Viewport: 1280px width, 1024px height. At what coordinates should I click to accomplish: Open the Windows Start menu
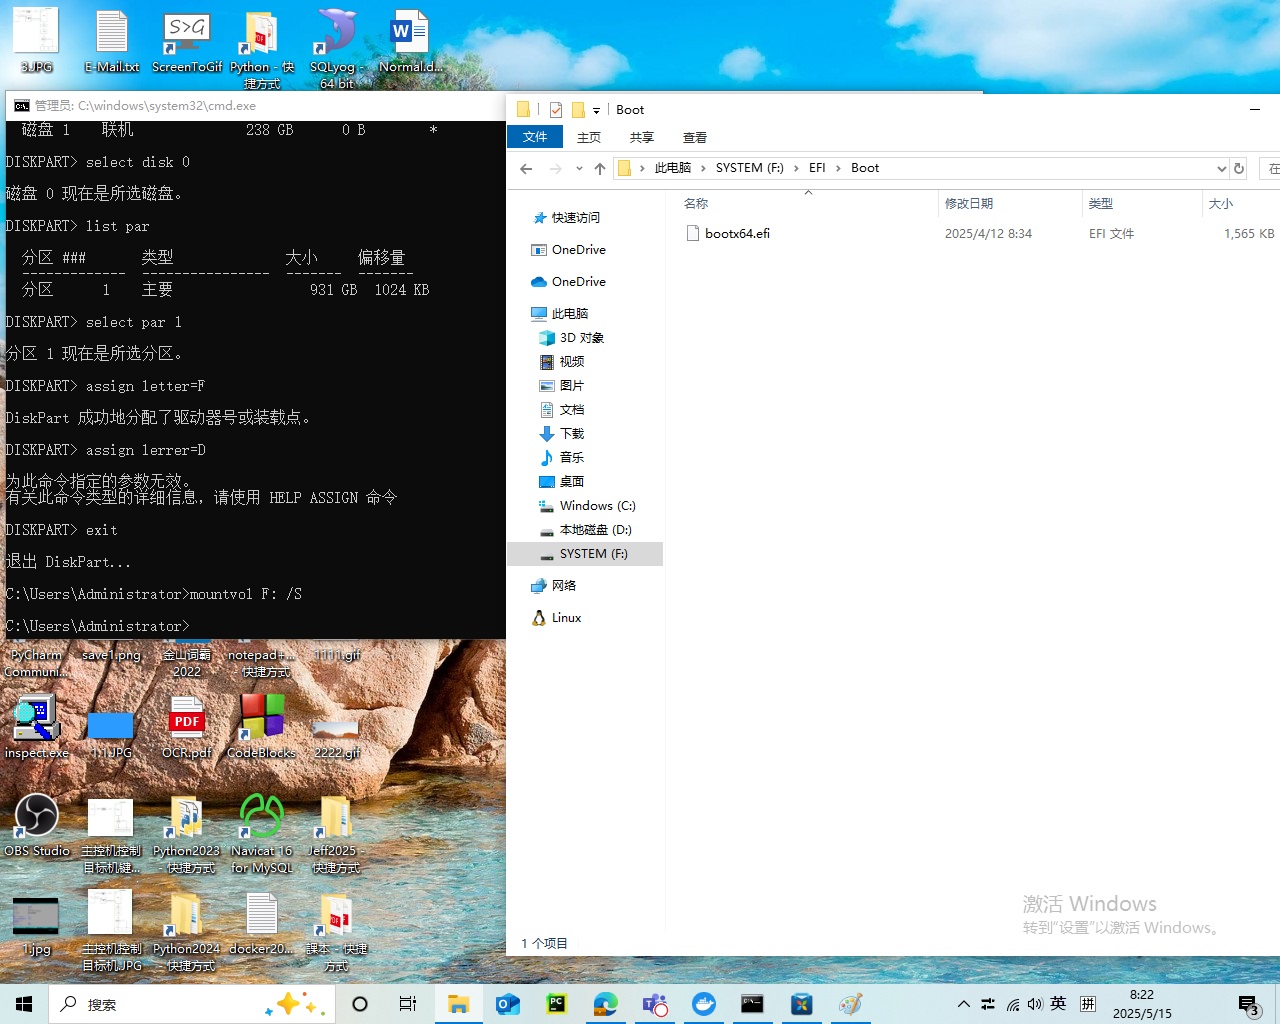click(x=24, y=1004)
